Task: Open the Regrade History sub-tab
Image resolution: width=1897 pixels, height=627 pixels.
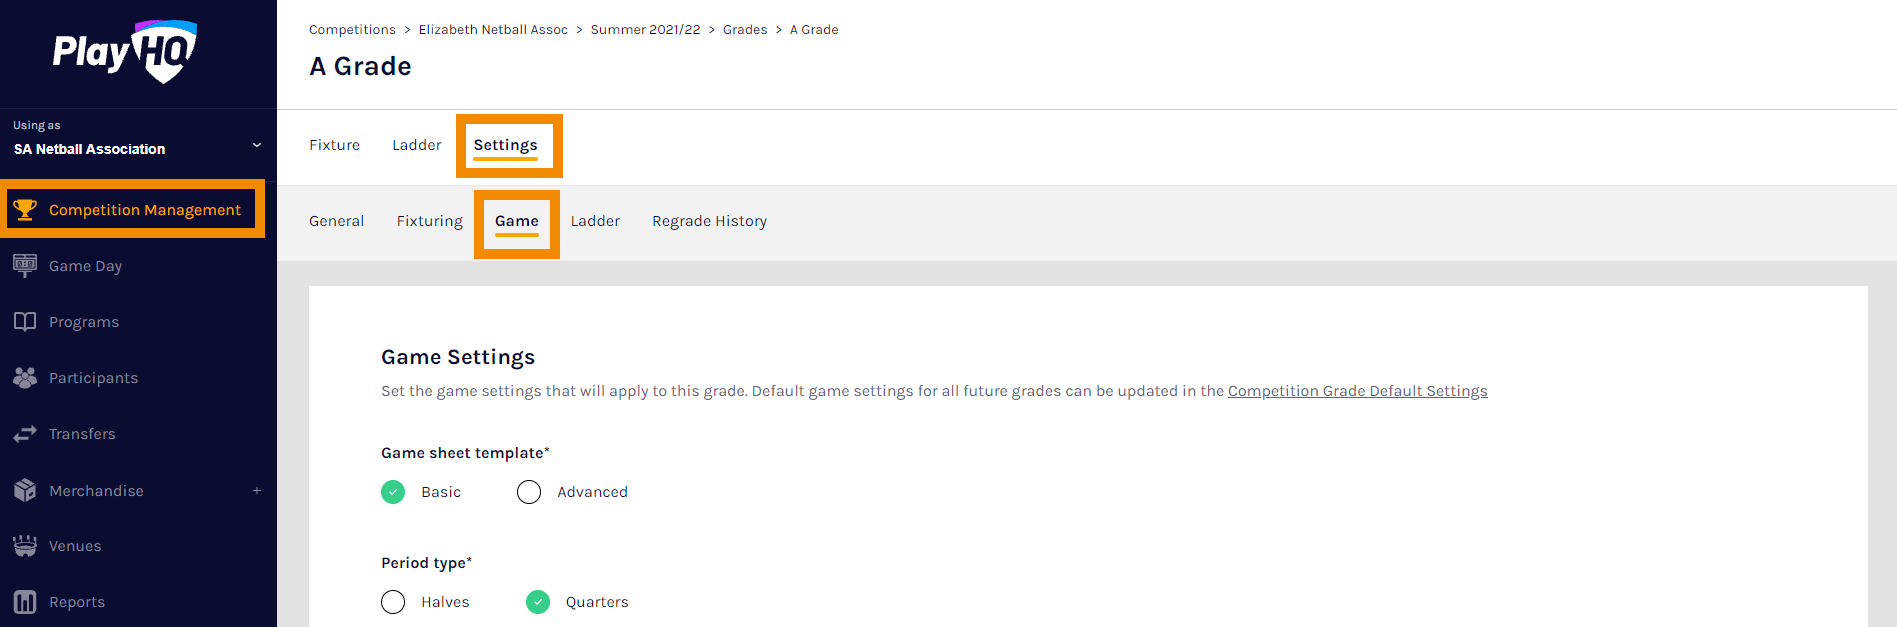Action: pos(709,221)
